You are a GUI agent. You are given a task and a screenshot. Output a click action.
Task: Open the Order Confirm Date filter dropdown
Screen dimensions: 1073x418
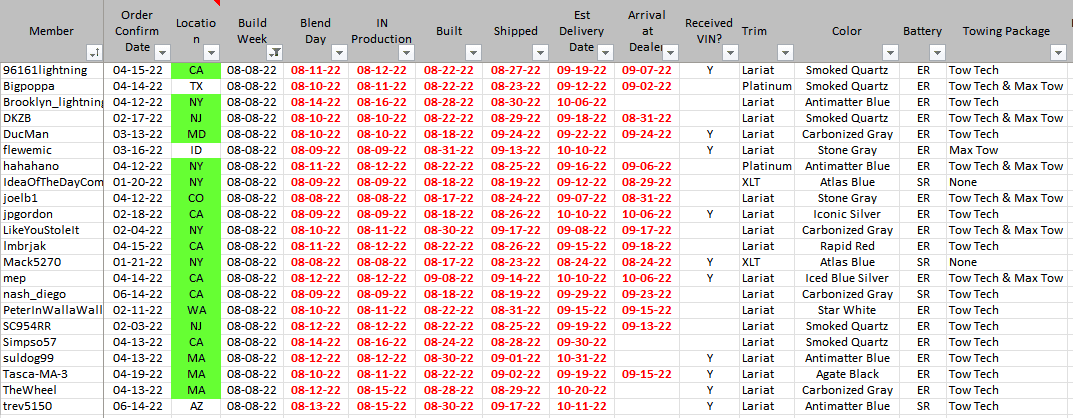163,52
